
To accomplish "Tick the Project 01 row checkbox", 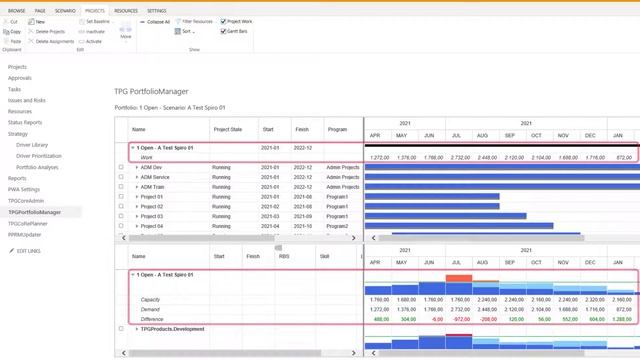I will tap(121, 196).
